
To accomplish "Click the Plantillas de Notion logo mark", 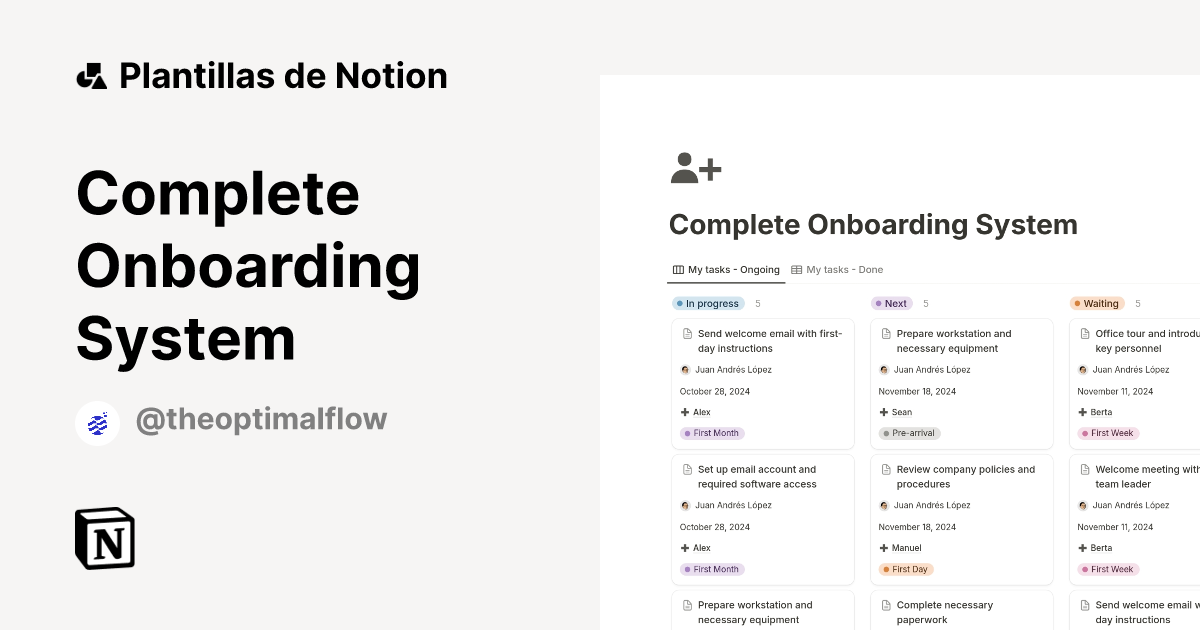I will 91,75.
